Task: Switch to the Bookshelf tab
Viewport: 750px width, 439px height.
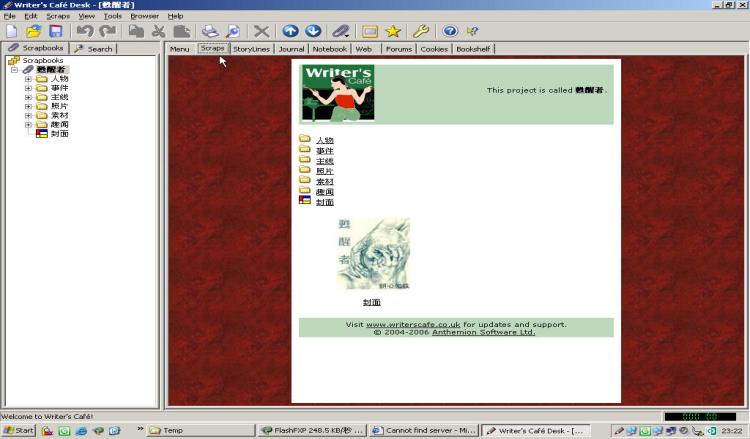Action: click(x=474, y=49)
